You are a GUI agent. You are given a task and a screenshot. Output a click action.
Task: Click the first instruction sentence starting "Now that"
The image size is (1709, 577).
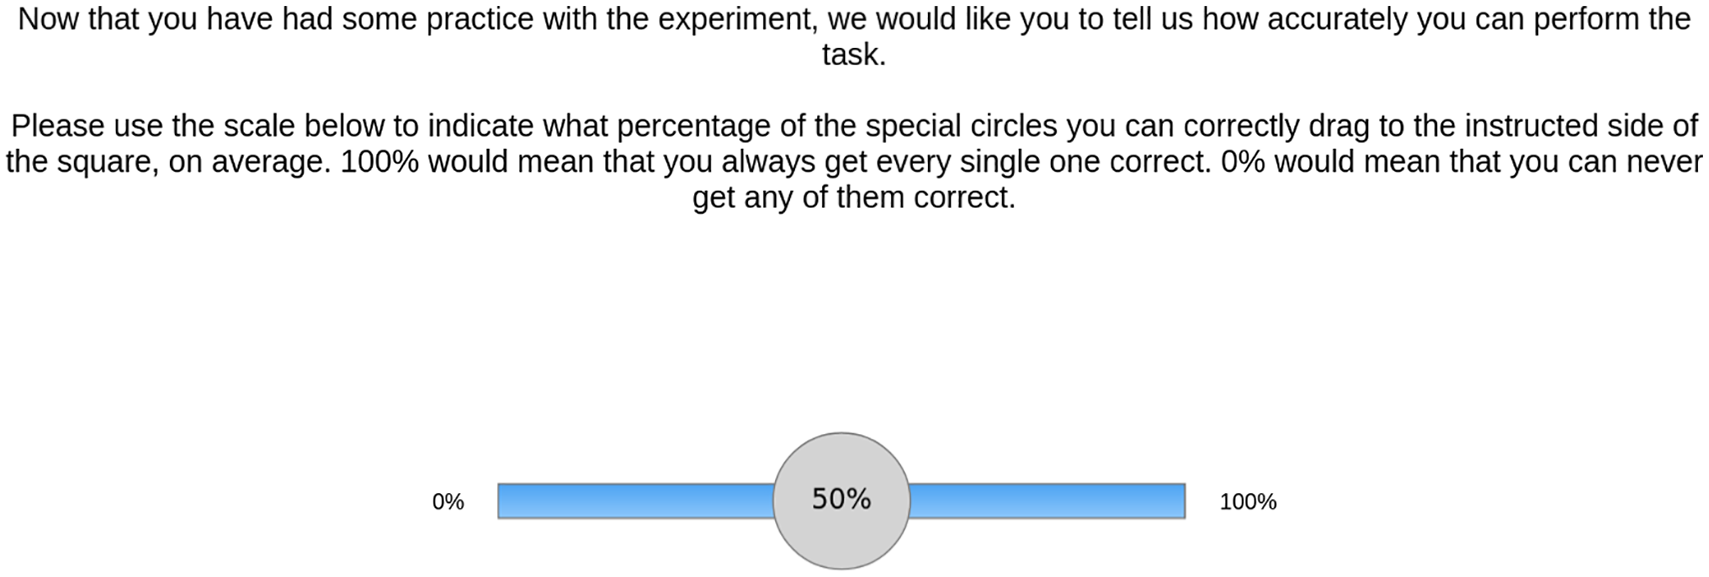(854, 37)
